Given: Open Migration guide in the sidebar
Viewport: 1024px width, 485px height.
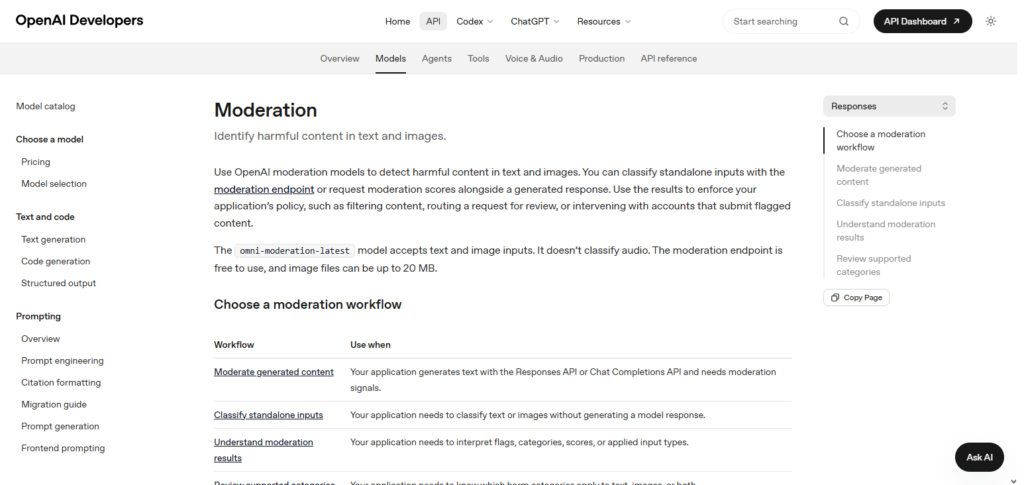Looking at the screenshot, I should [x=54, y=405].
